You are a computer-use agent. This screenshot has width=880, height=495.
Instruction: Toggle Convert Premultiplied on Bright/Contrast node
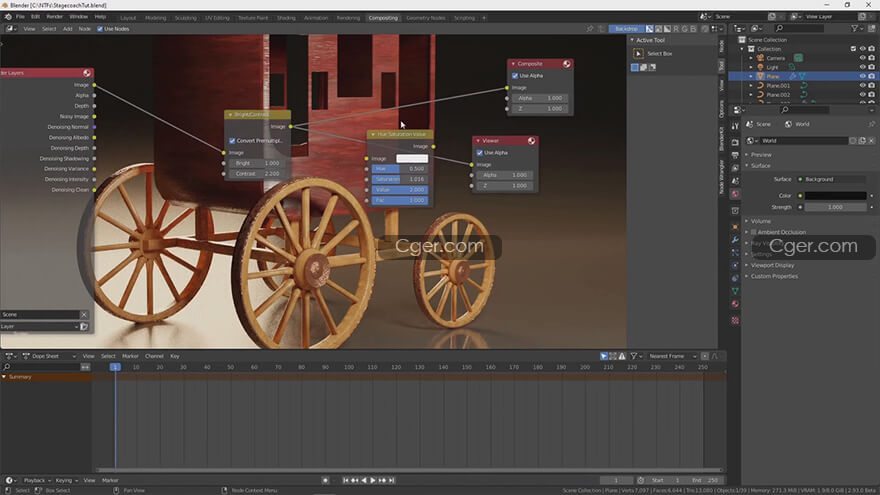[232, 141]
